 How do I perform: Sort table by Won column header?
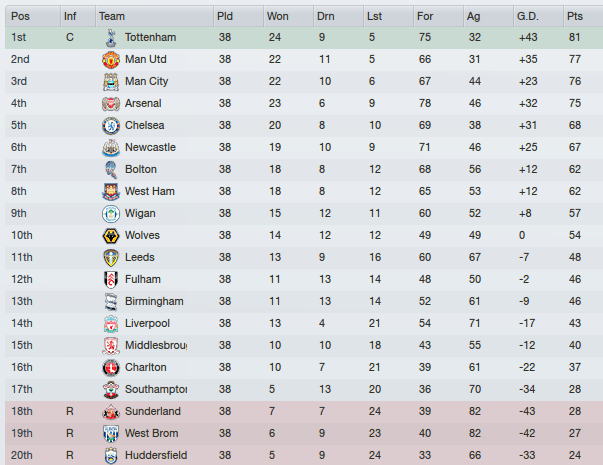click(x=277, y=16)
